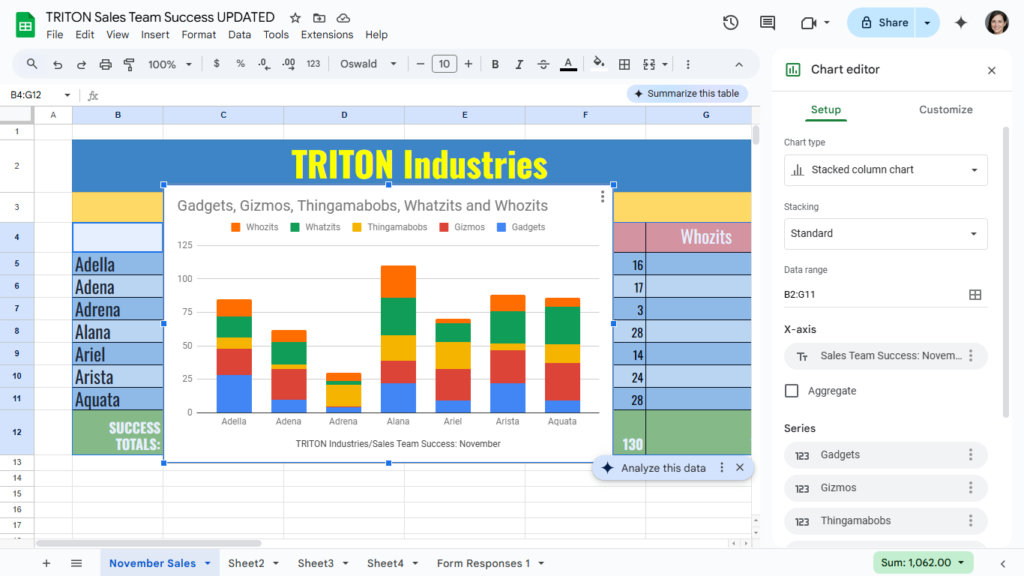1024x576 pixels.
Task: Expand the Stacking Standard dropdown
Action: pos(885,234)
